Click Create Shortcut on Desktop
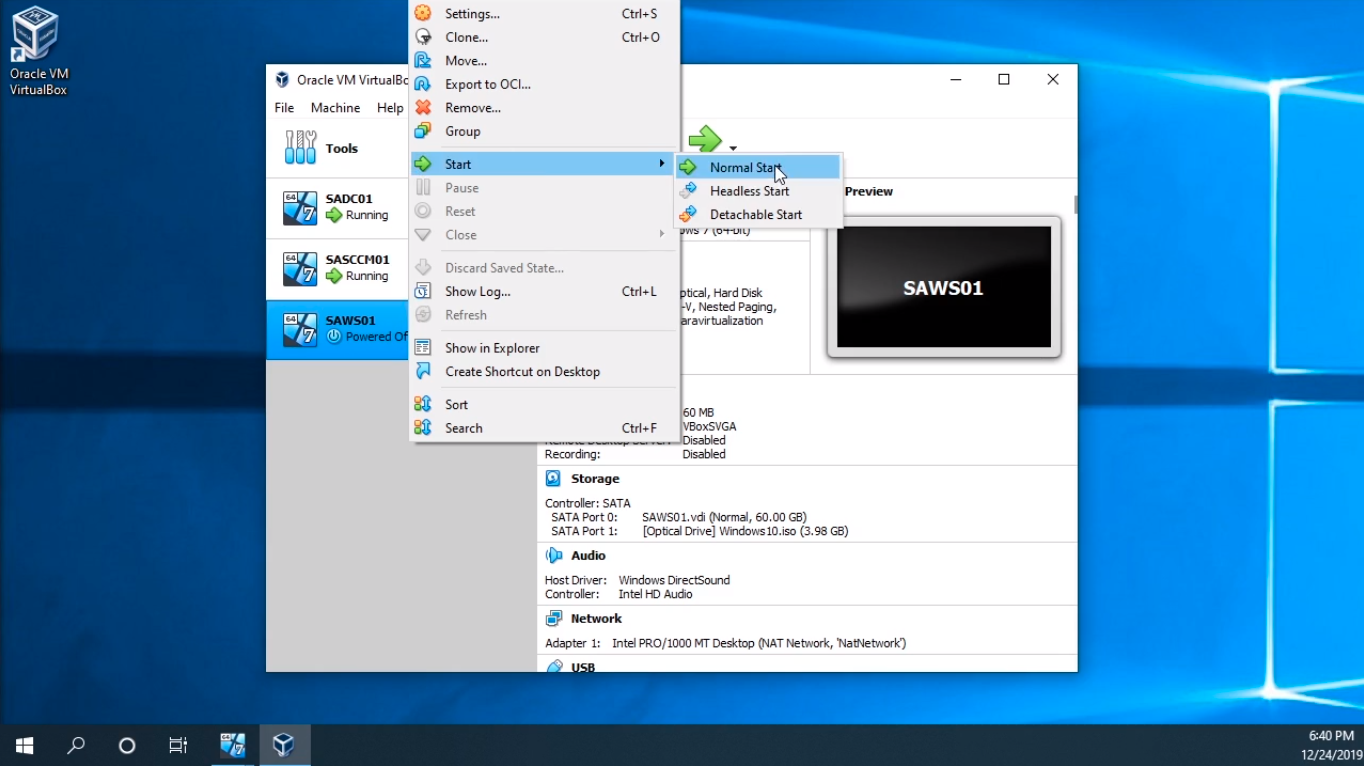The image size is (1364, 766). [522, 372]
